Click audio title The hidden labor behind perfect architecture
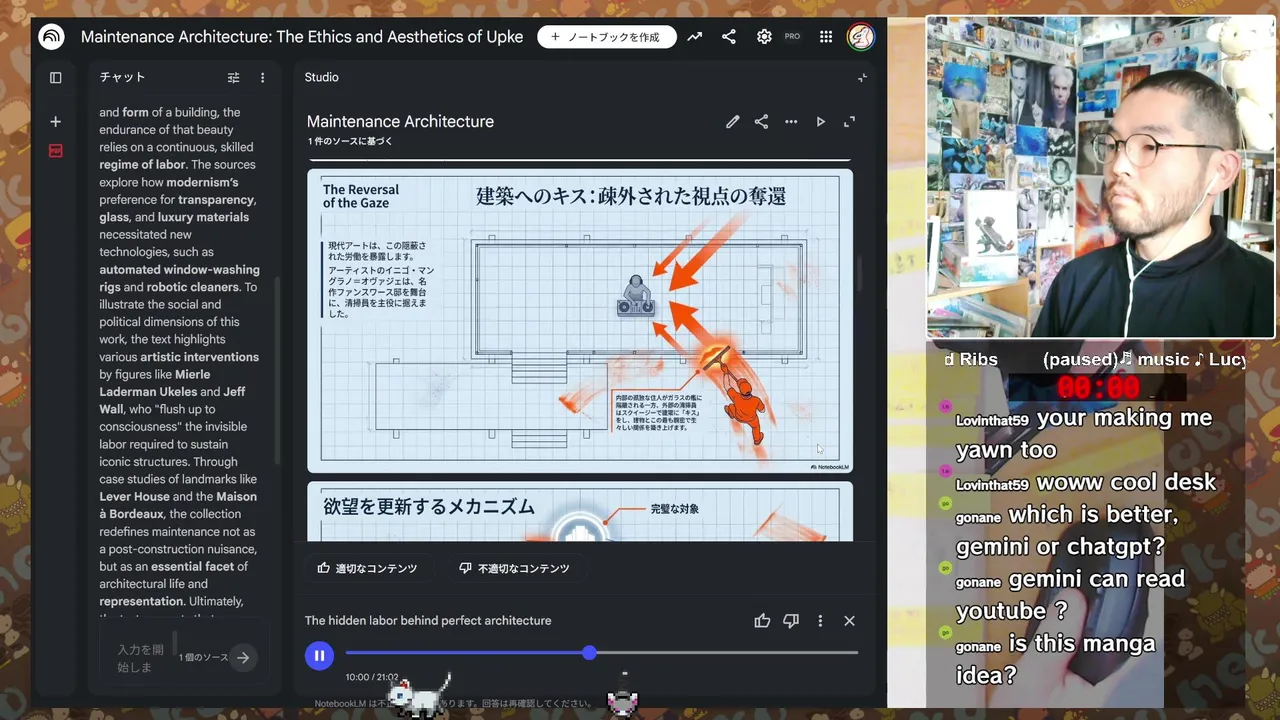The image size is (1280, 720). tap(428, 621)
